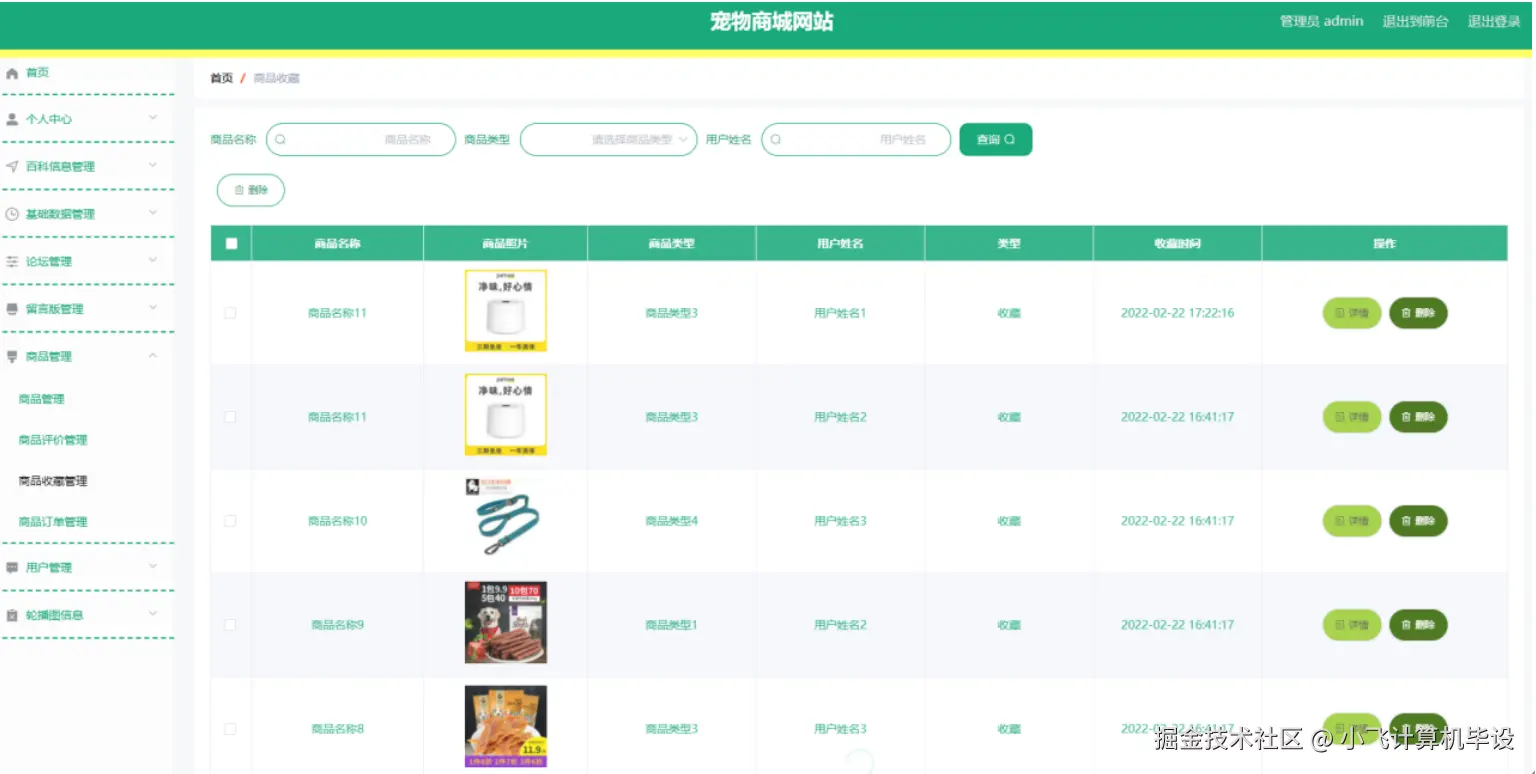The image size is (1536, 774).
Task: Click the 商品名称9 name cell
Action: coord(337,625)
